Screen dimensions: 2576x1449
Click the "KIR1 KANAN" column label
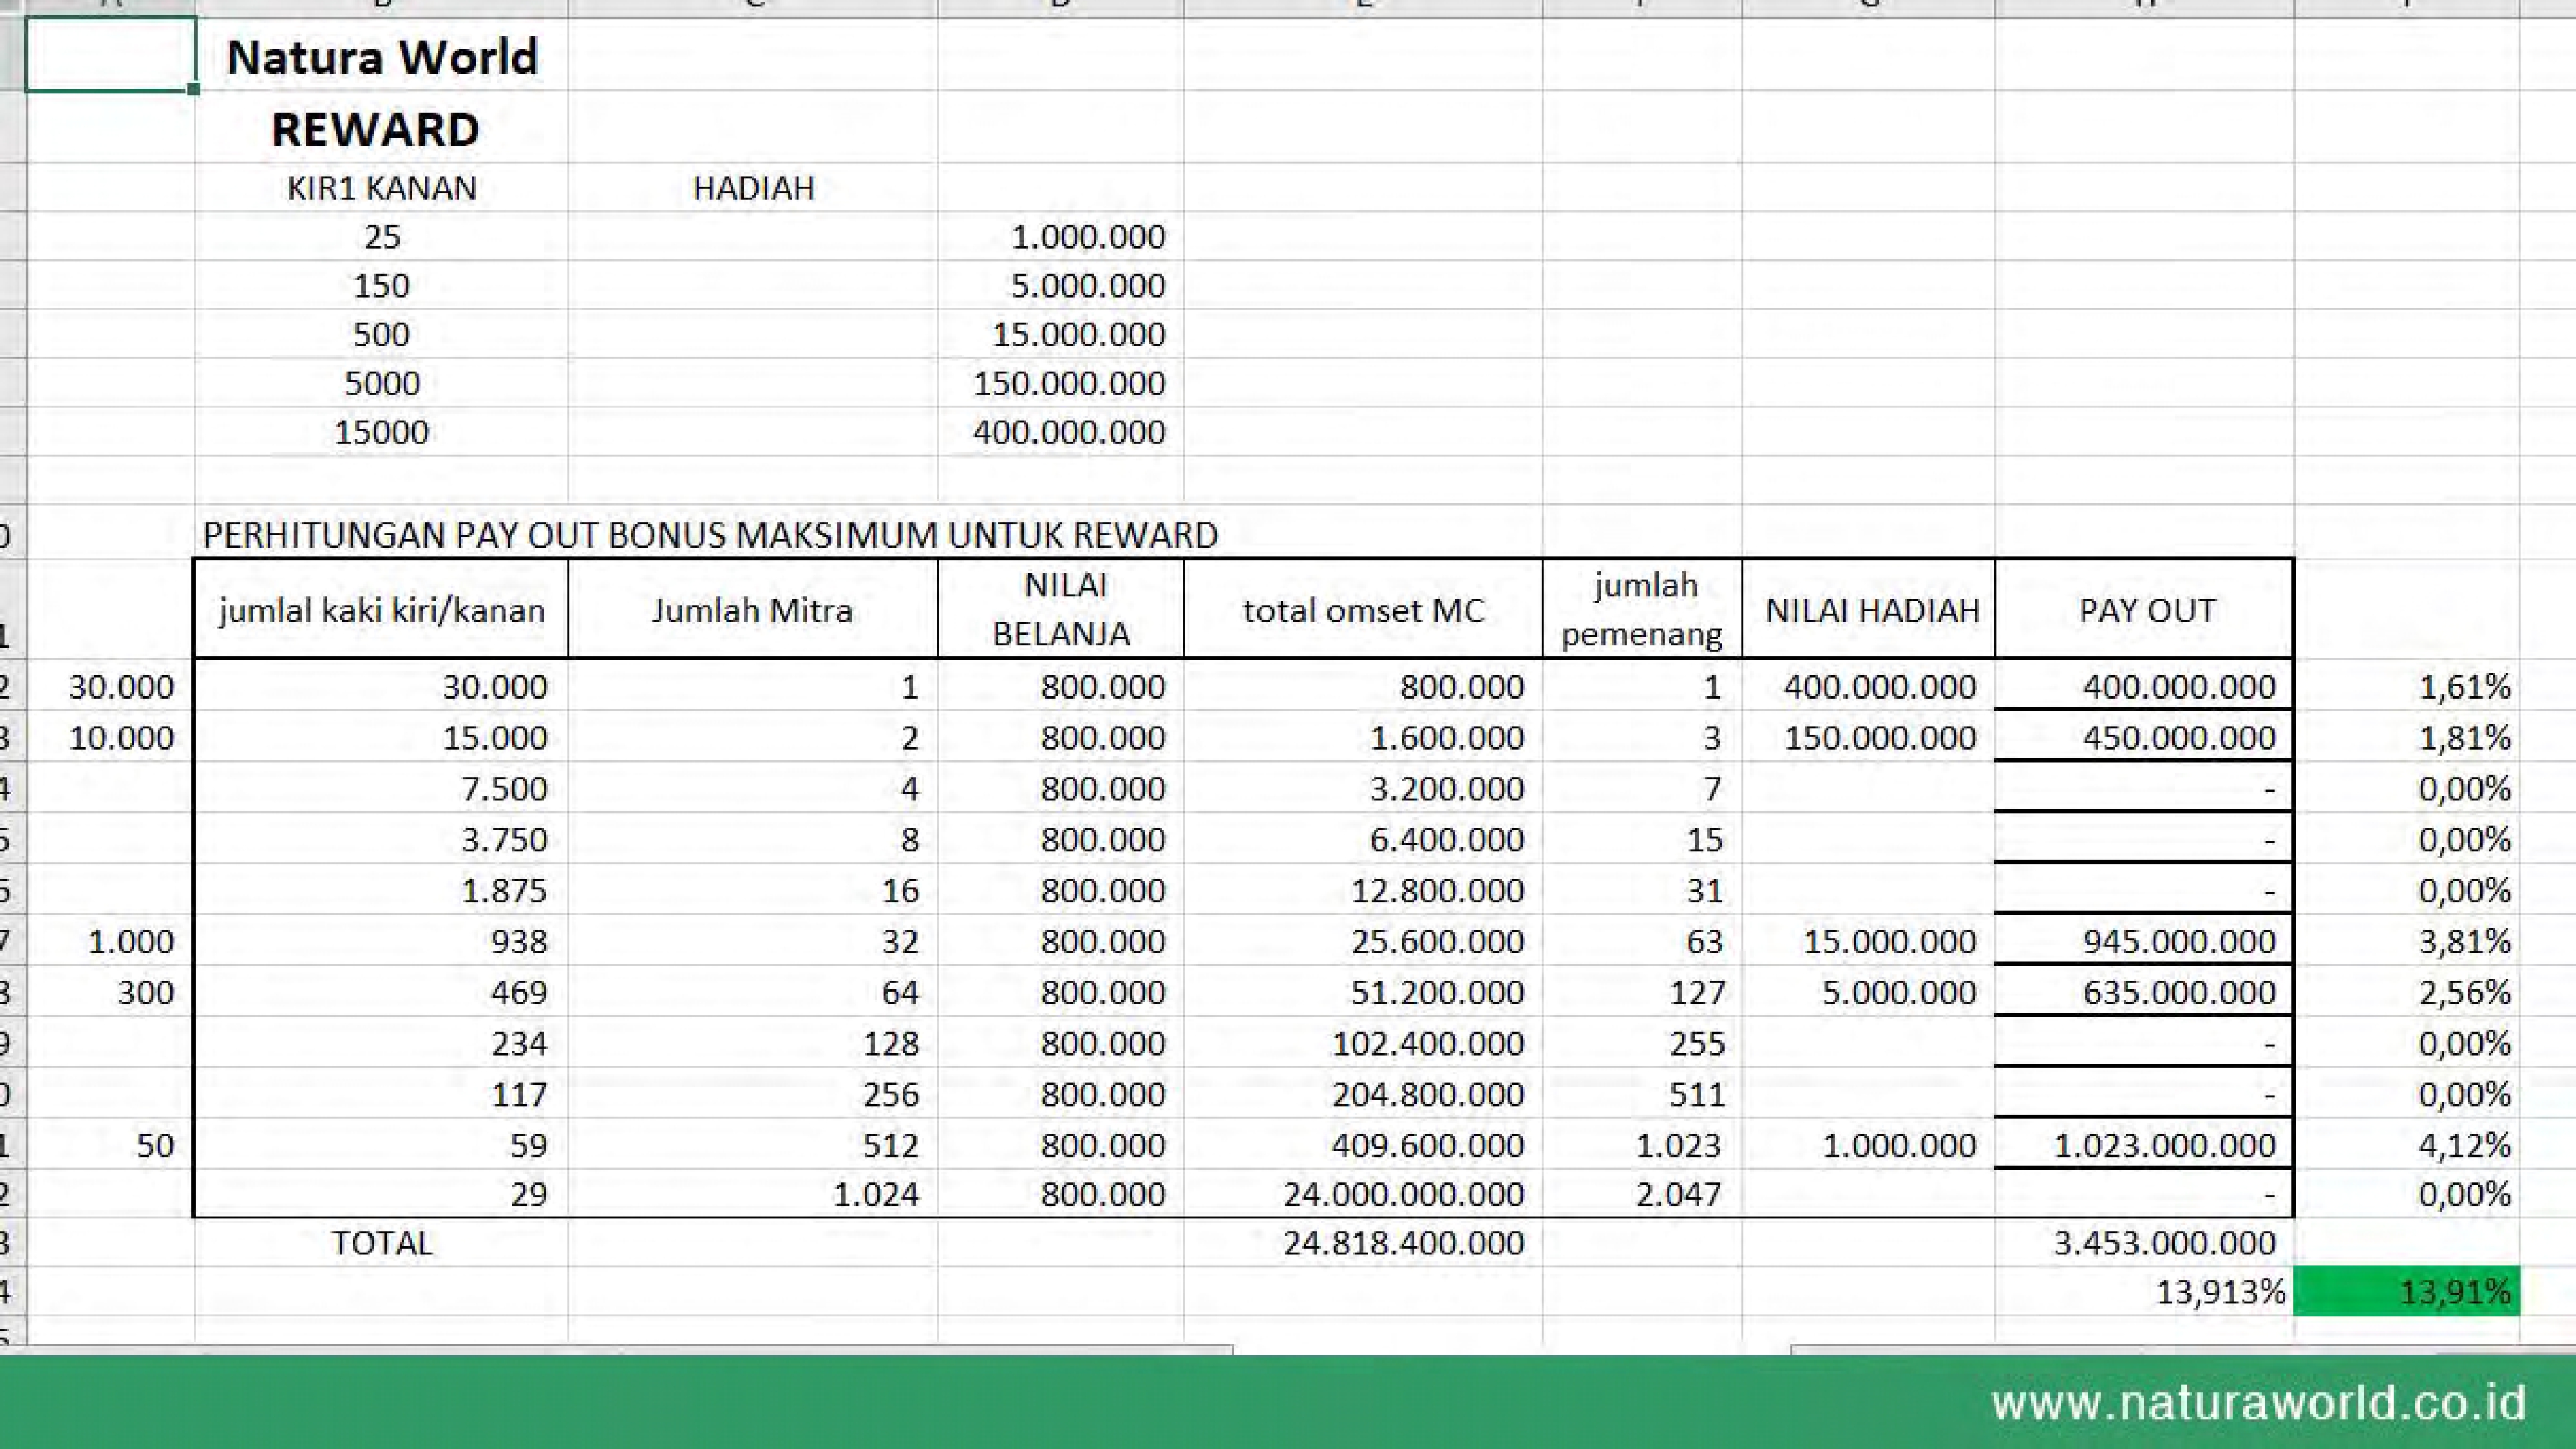point(382,188)
